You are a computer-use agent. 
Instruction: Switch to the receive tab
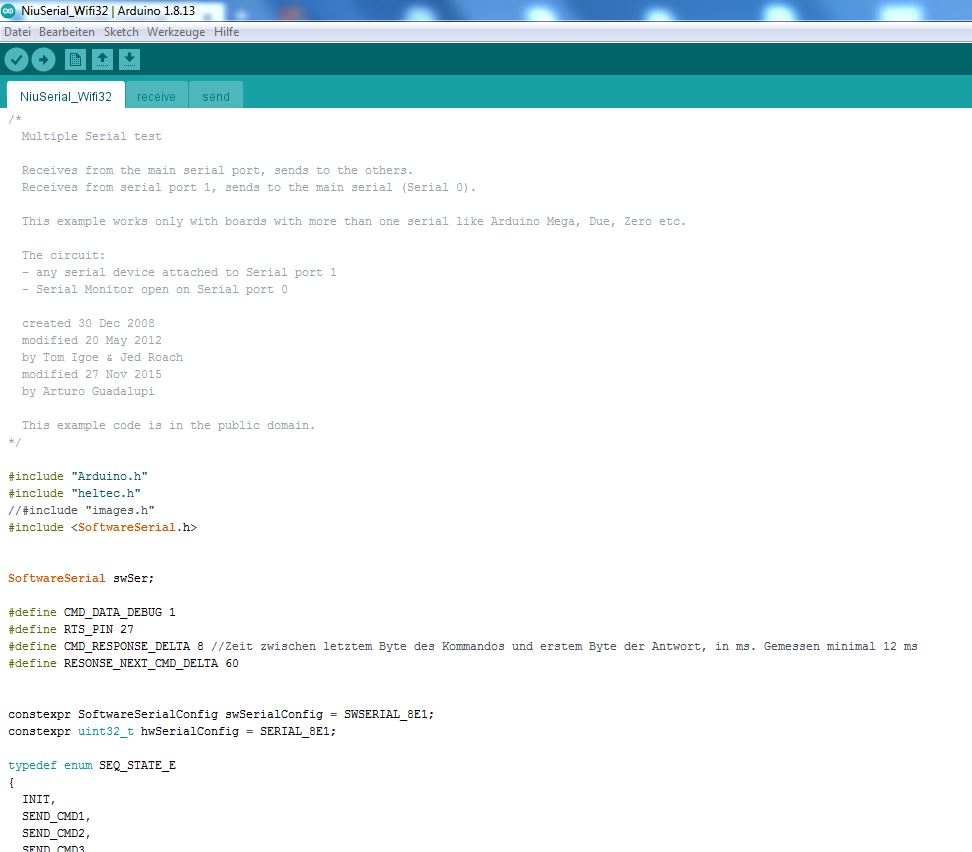coord(156,97)
